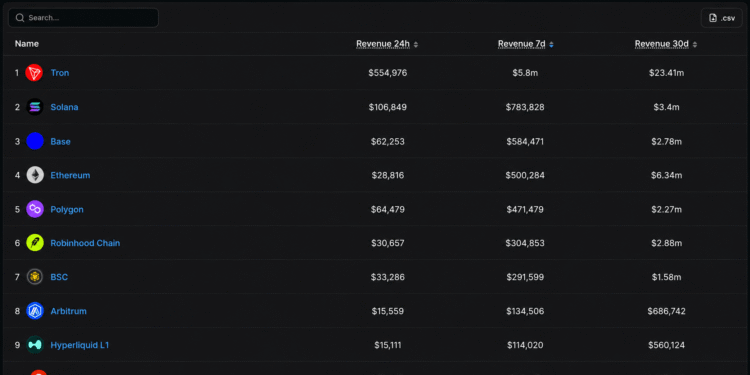The image size is (750, 375).
Task: Click the BSC chain logo icon
Action: point(34,277)
